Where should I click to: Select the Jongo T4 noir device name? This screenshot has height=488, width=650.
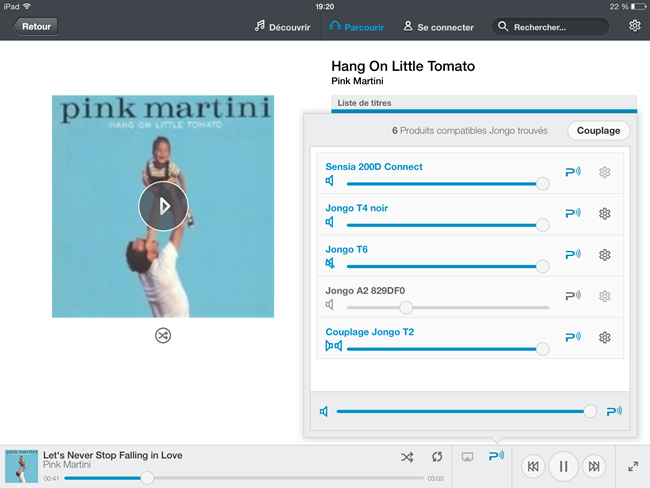click(x=357, y=208)
